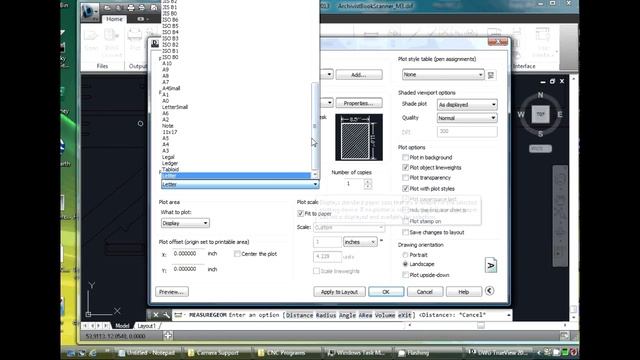Click the Help button
The image size is (640, 360).
463,292
